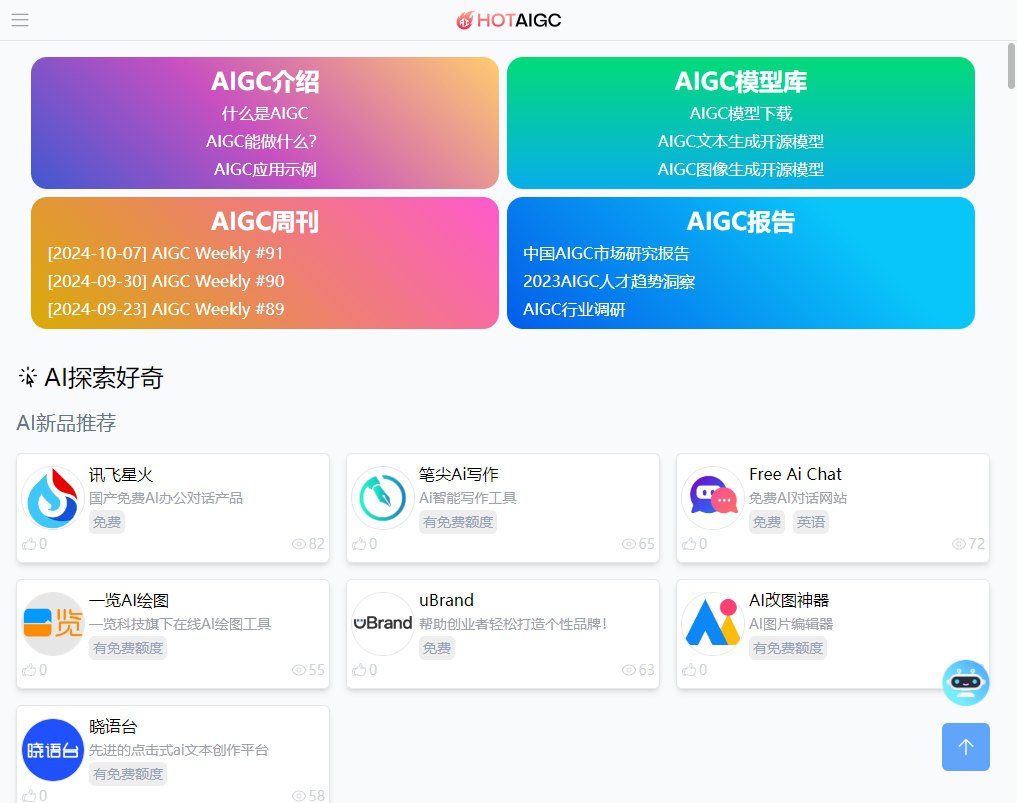Open the AIGC报告 heading
This screenshot has height=803, width=1017.
(x=741, y=222)
